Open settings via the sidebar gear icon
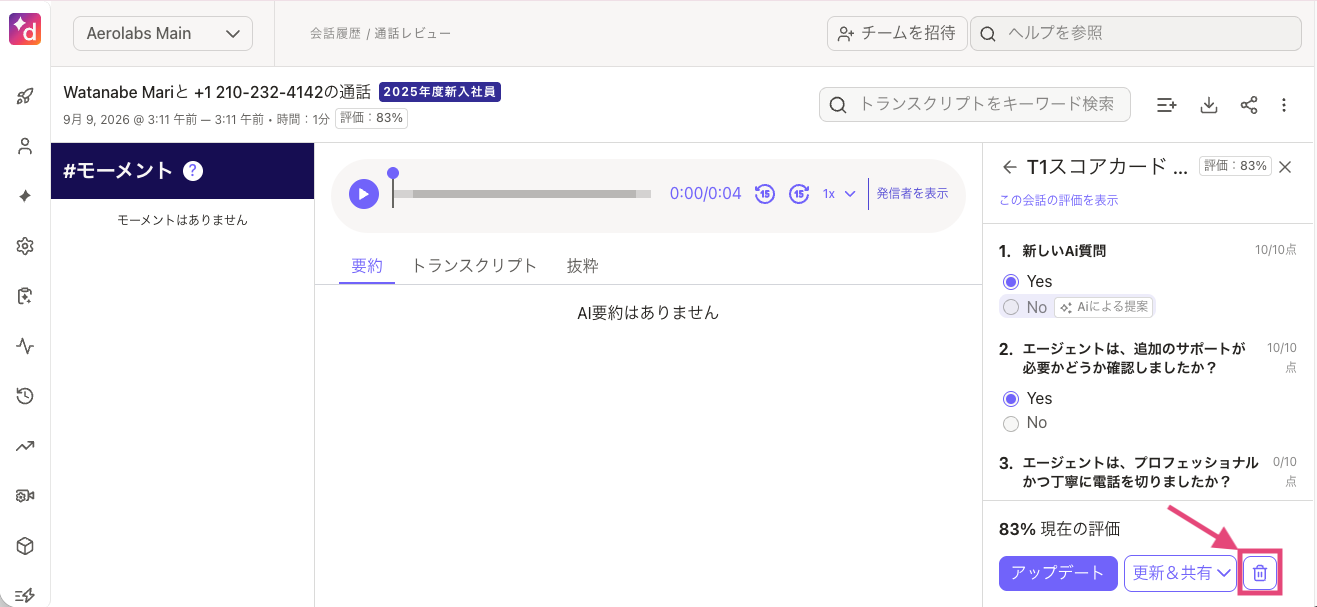Screen dimensions: 1317x607 tap(26, 246)
